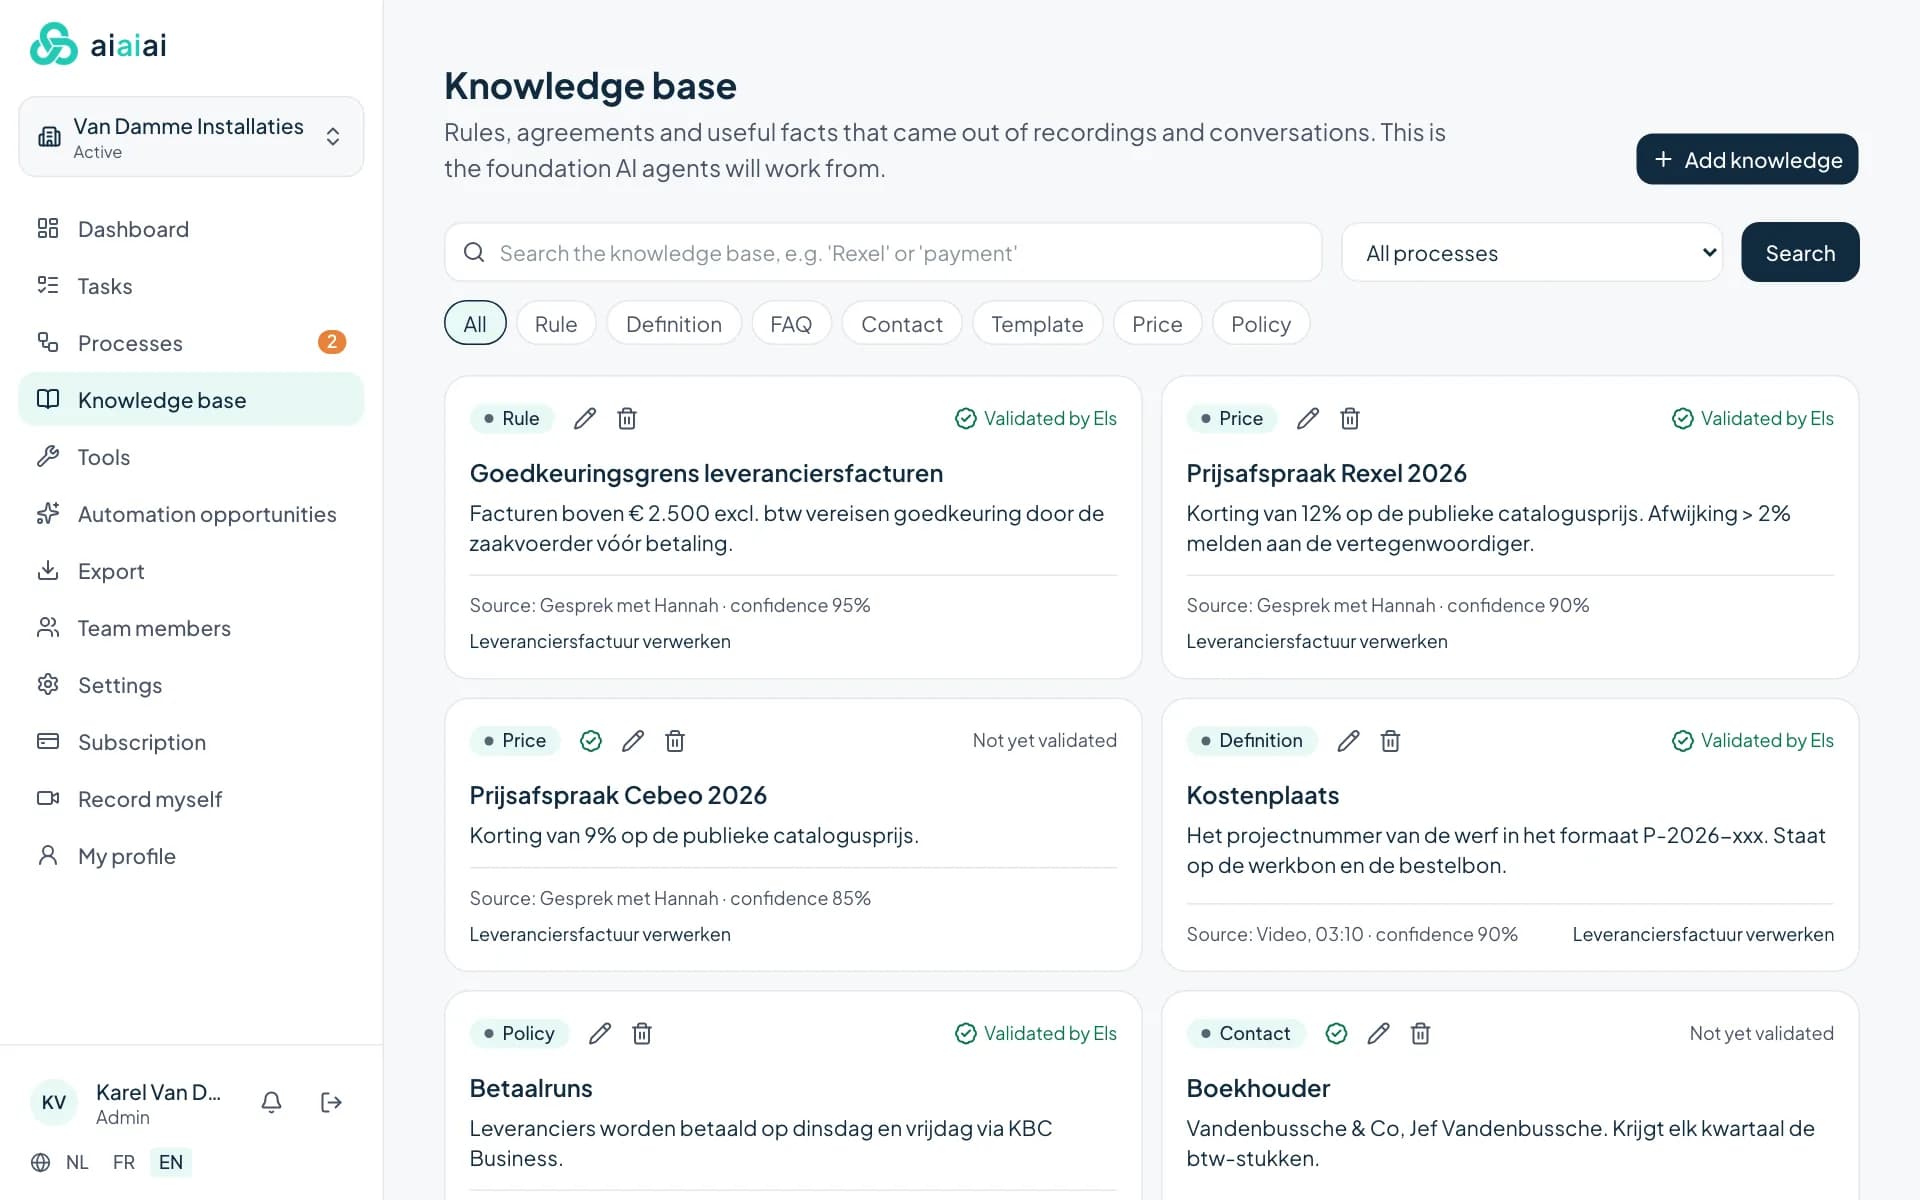Switch language to FR

click(124, 1162)
